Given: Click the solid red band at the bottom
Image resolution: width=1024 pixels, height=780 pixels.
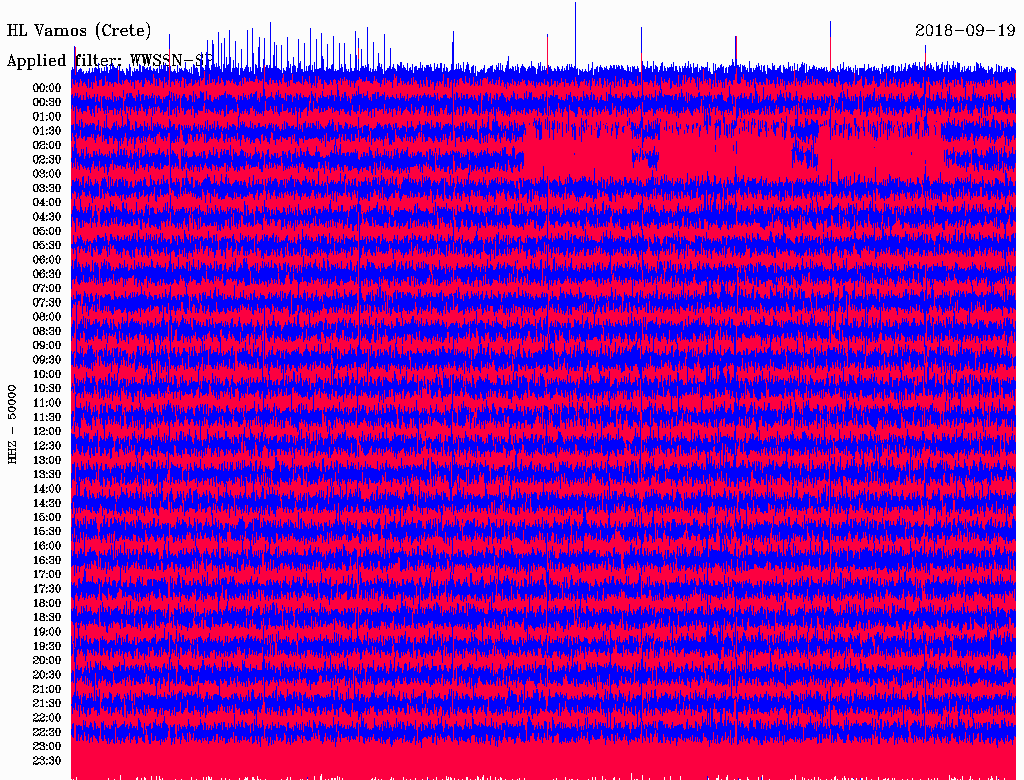Looking at the screenshot, I should [x=540, y=758].
